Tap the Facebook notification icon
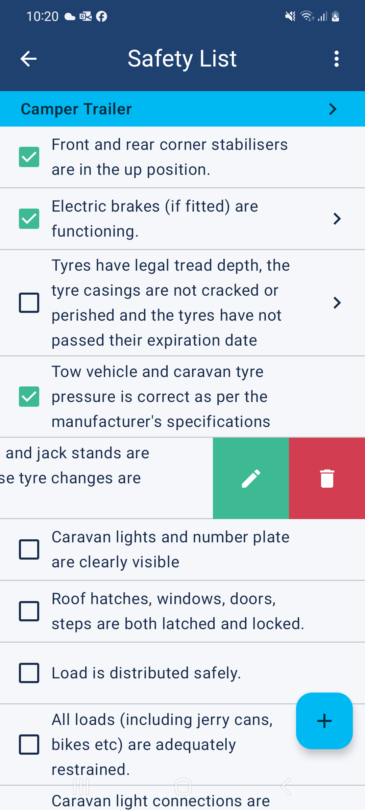This screenshot has width=365, height=810. pos(102,17)
